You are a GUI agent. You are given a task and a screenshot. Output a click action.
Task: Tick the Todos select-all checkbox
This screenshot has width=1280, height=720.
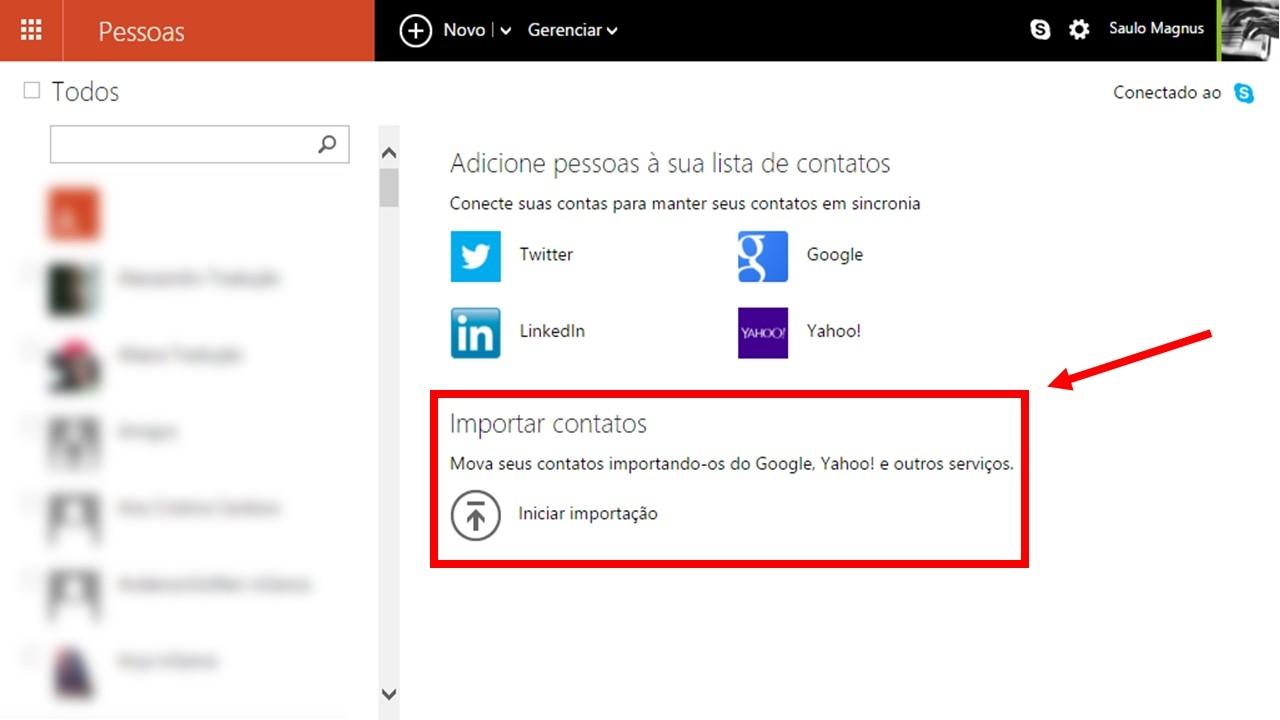(32, 91)
